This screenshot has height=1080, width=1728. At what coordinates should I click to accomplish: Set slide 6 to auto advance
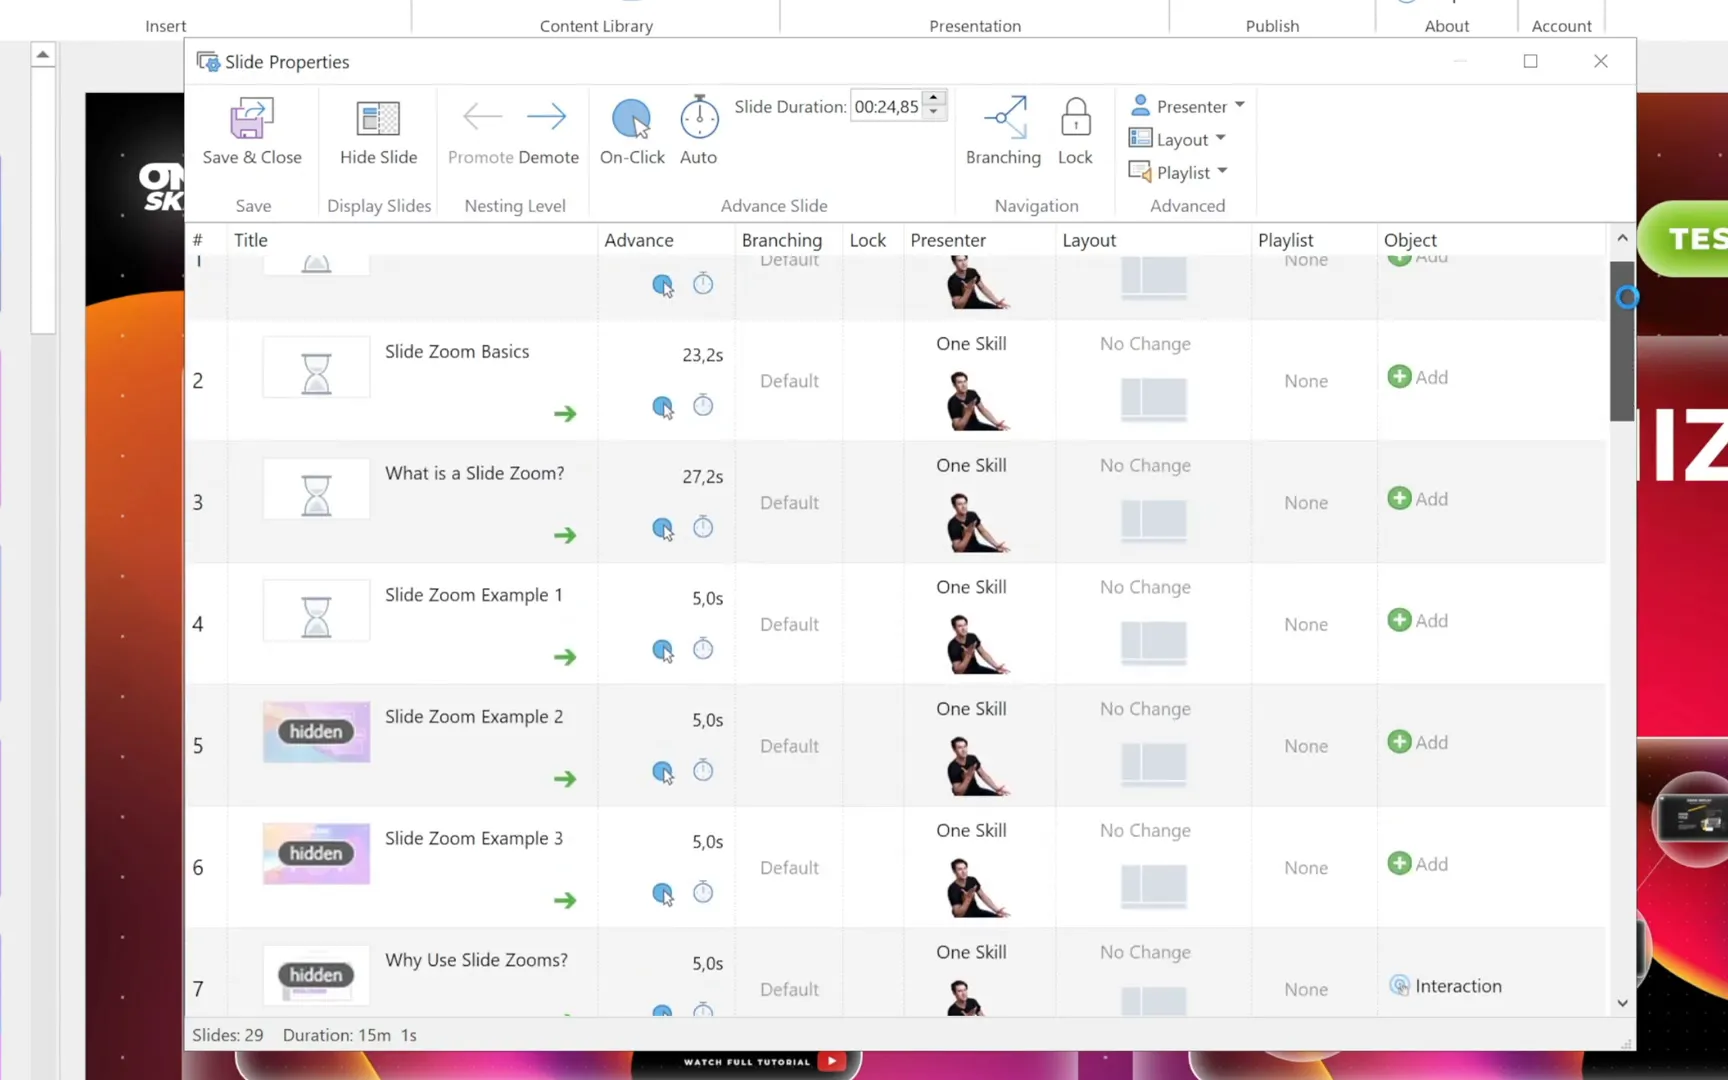pos(703,892)
